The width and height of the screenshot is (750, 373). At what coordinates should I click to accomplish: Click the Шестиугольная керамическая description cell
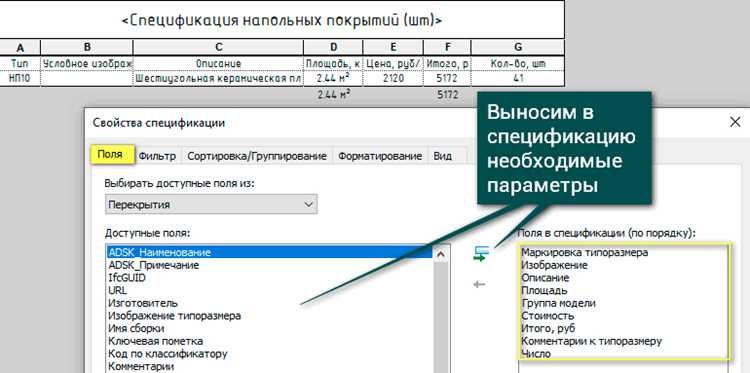click(218, 78)
